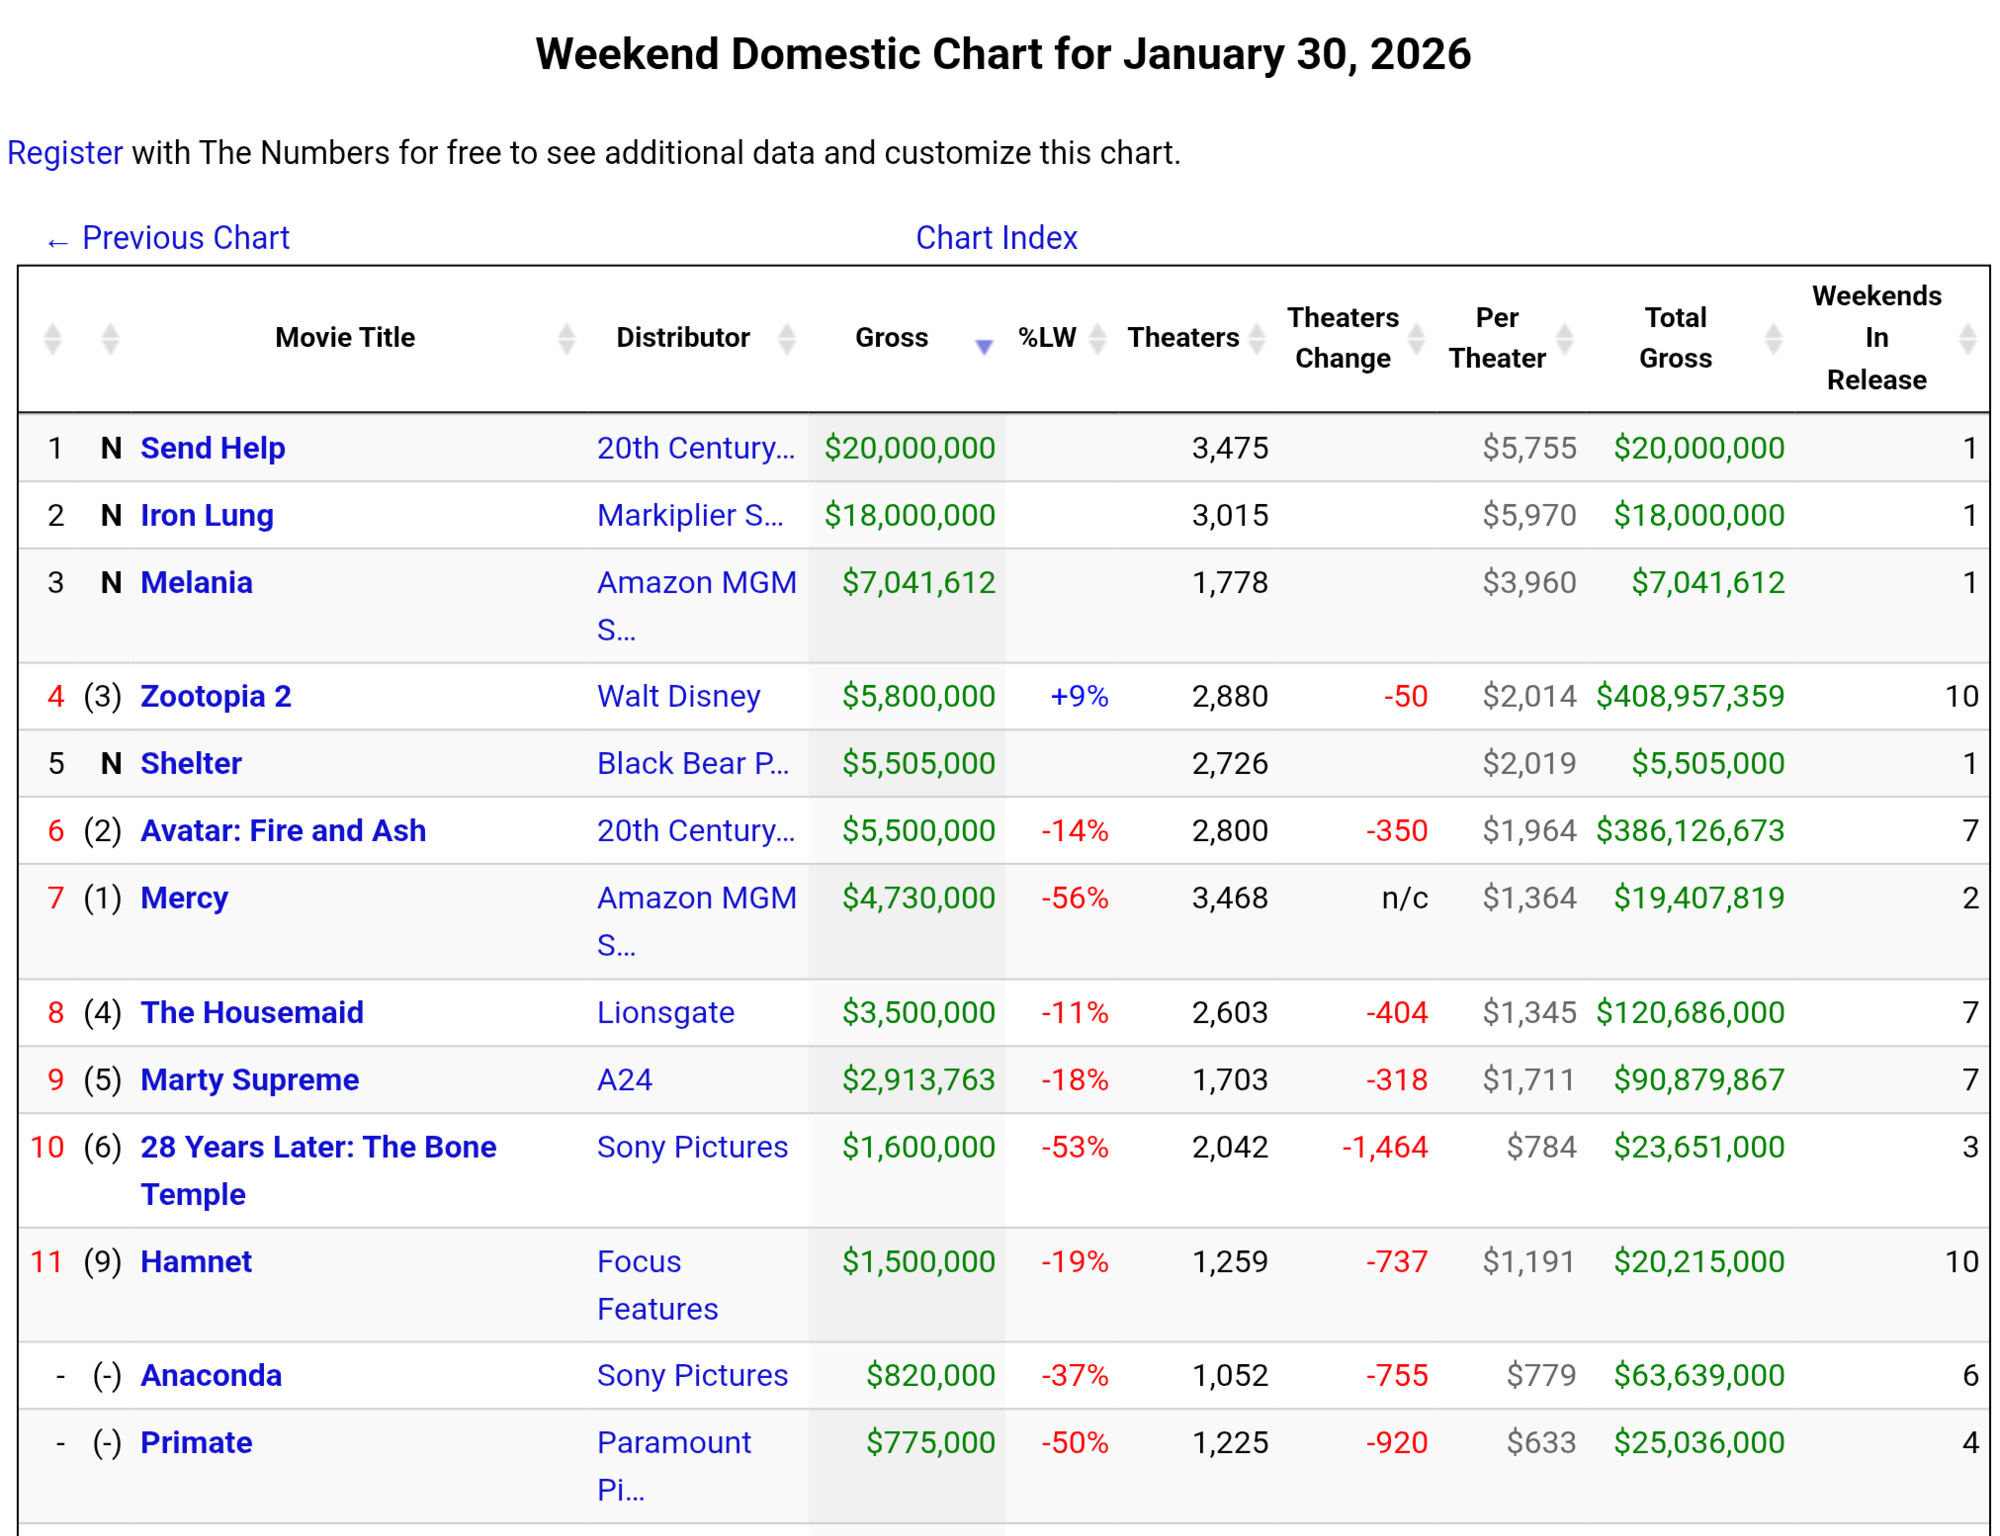Sort by the %LW column arrows
The image size is (2000, 1536).
click(1097, 339)
